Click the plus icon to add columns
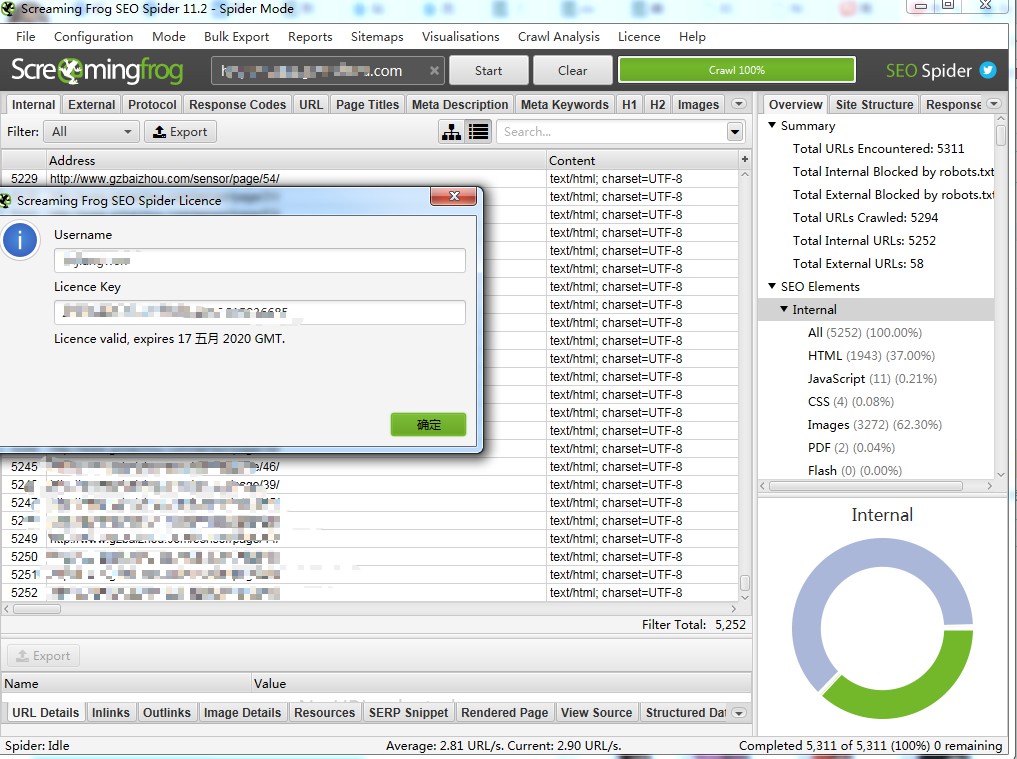Viewport: 1017px width, 759px height. point(745,159)
